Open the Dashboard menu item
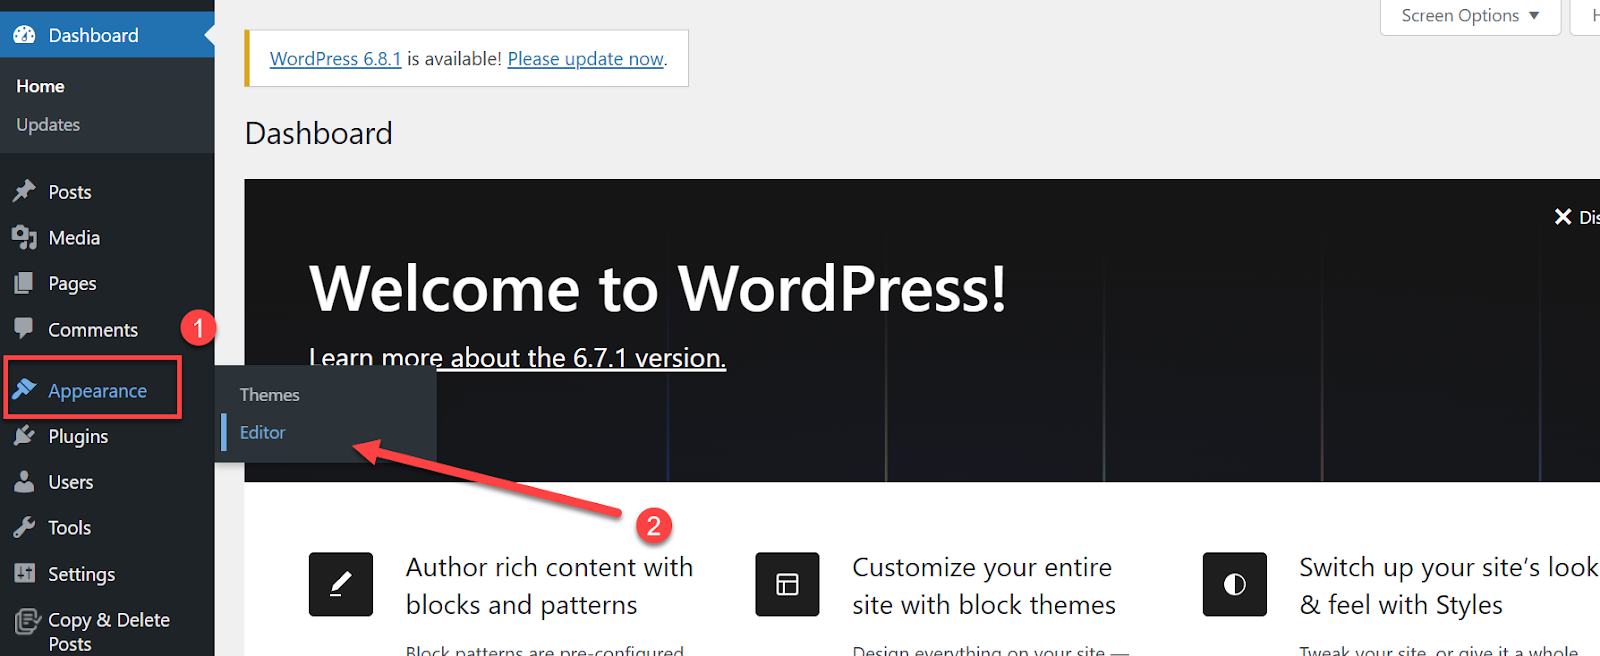The height and width of the screenshot is (656, 1600). pos(107,35)
